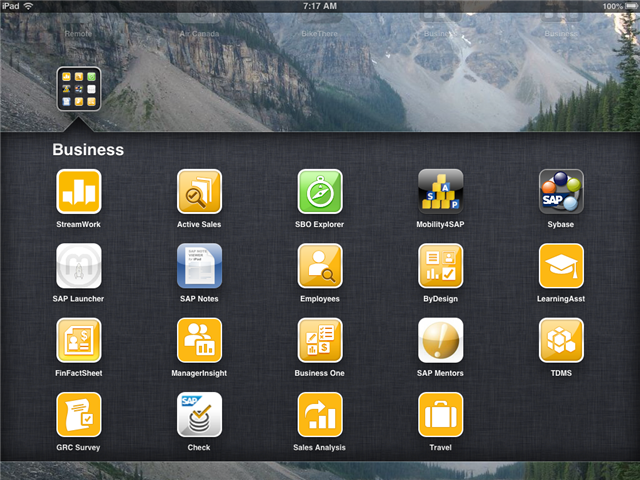Screen dimensions: 640x480
Task: Tap the open Business folder thumbnail
Action: [x=79, y=89]
